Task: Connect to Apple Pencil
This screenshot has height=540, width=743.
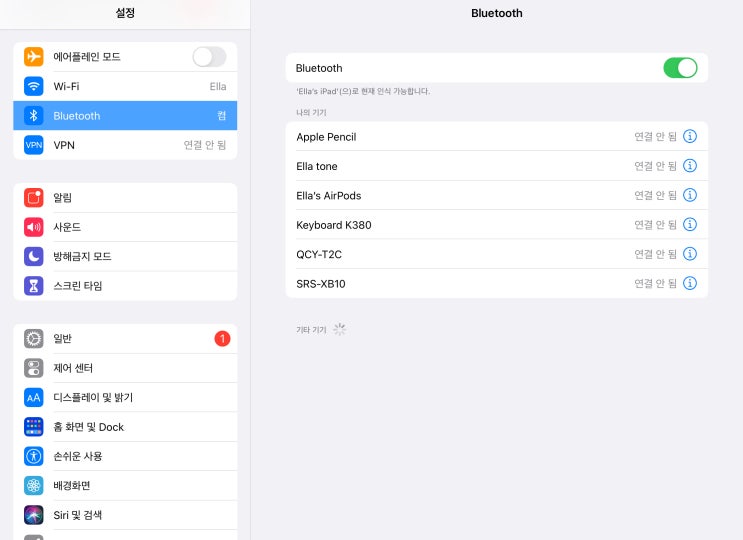Action: pyautogui.click(x=497, y=136)
